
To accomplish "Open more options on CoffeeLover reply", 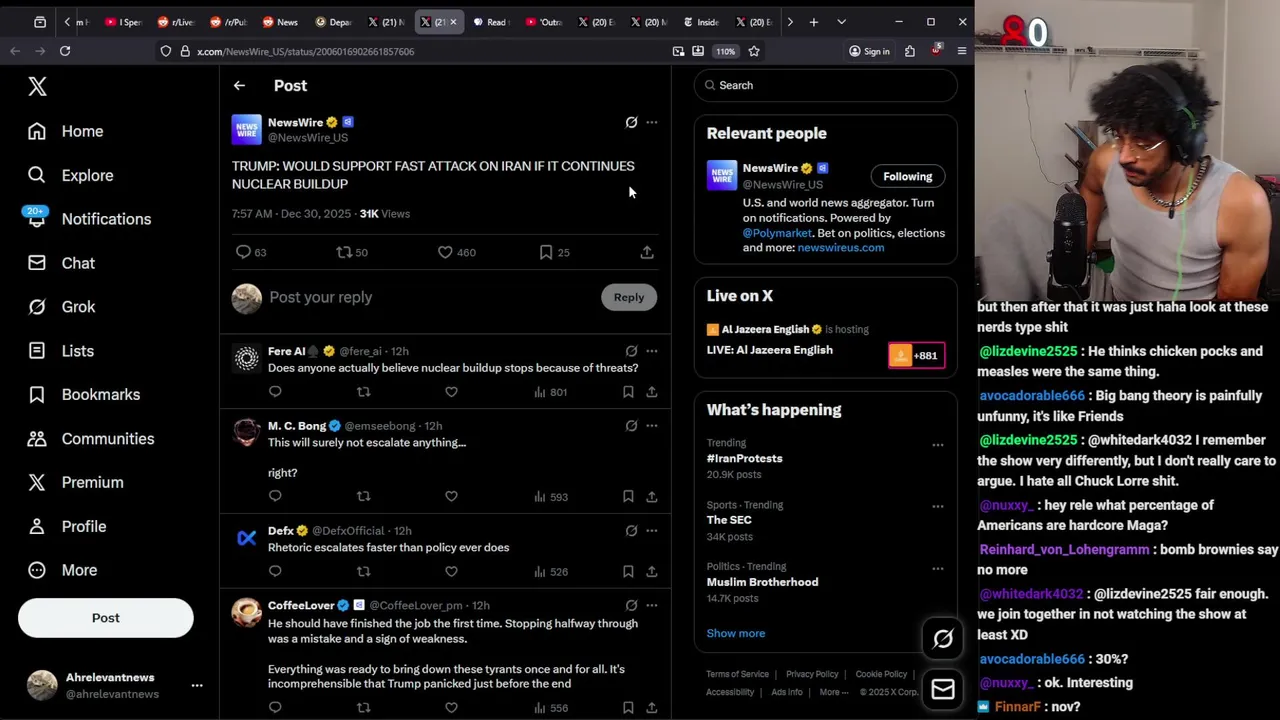I will click(652, 605).
